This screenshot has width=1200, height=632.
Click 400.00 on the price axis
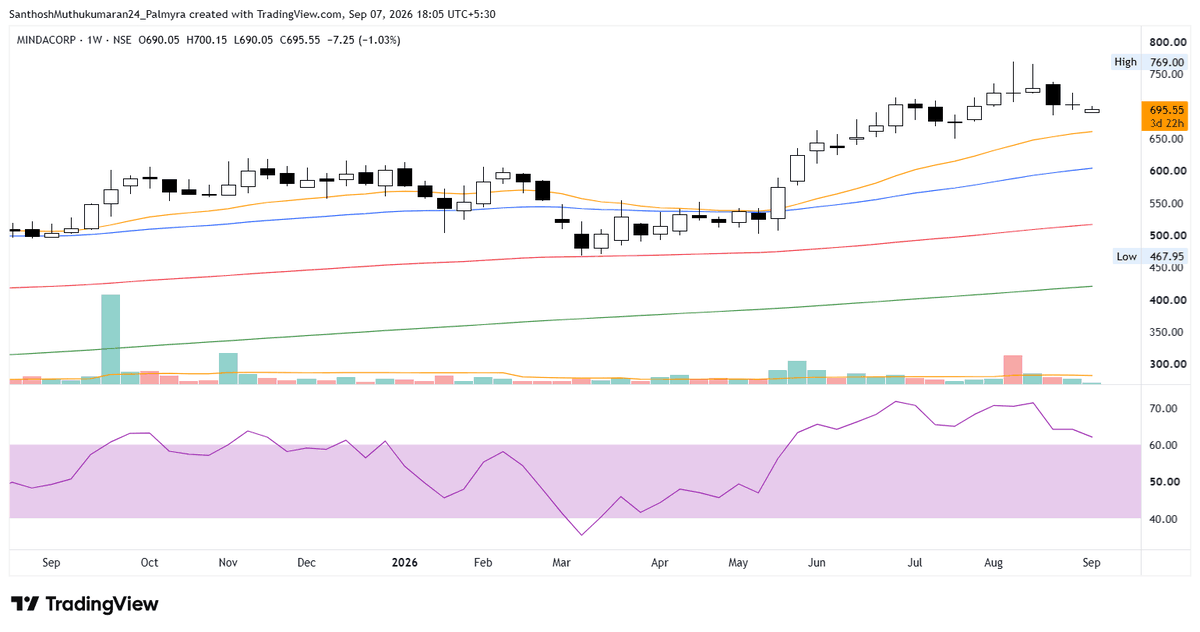click(1167, 300)
